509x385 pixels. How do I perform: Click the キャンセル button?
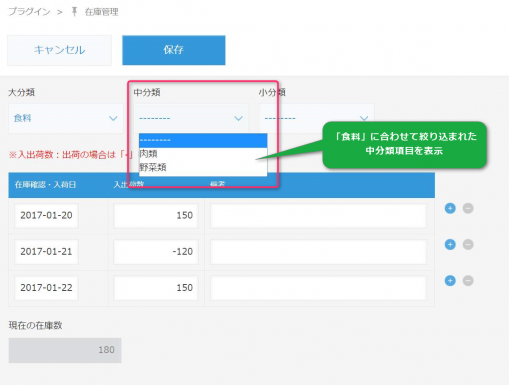tap(60, 50)
